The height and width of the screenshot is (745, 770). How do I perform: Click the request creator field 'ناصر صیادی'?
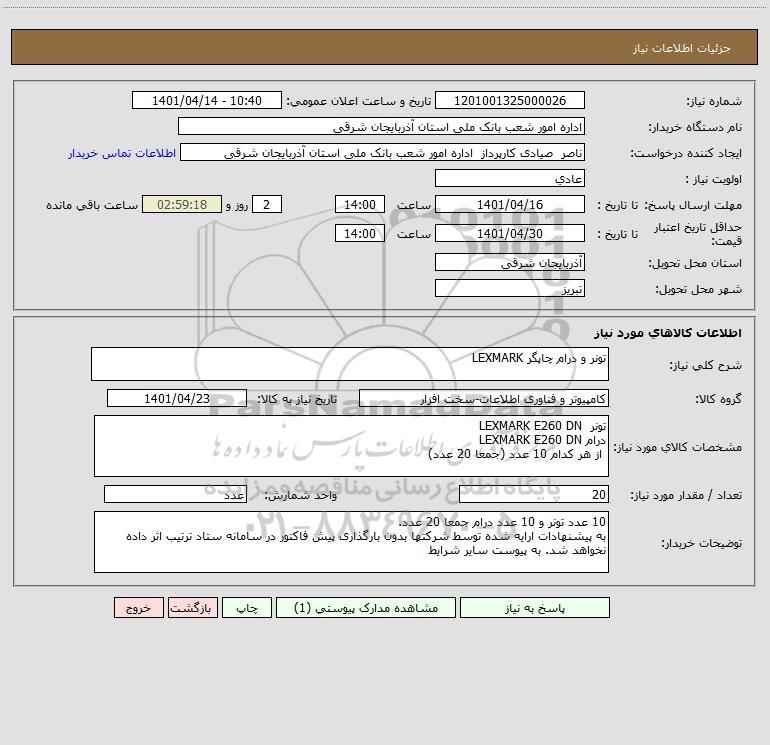click(382, 153)
